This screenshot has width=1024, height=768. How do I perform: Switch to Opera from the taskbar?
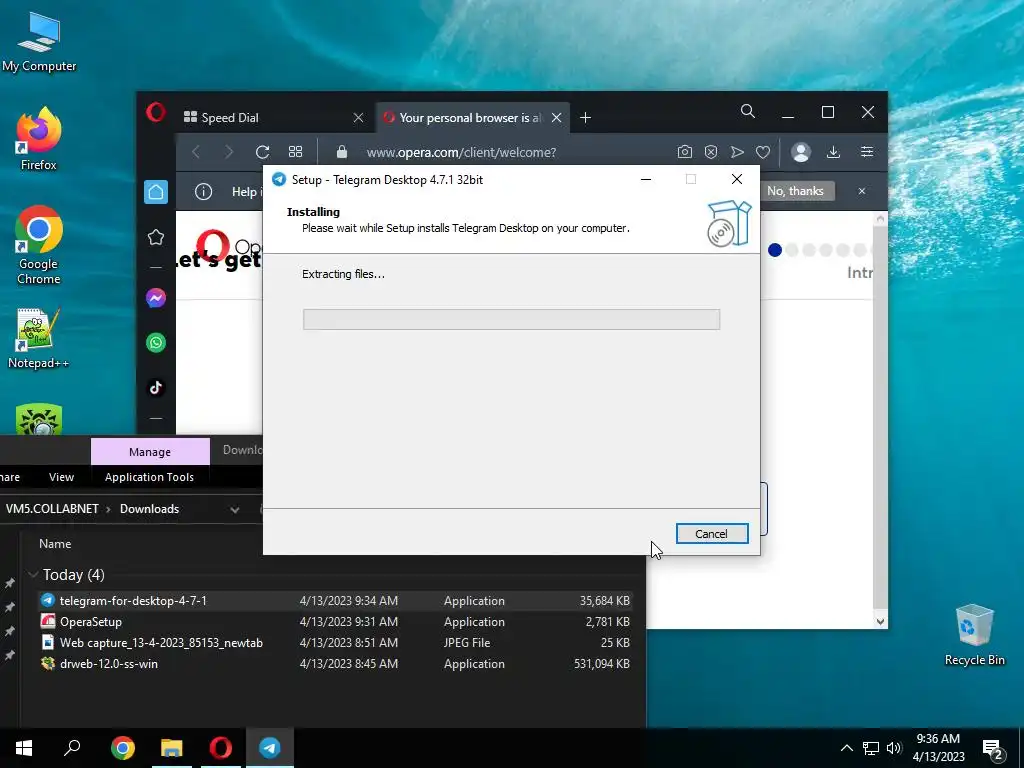(x=221, y=748)
